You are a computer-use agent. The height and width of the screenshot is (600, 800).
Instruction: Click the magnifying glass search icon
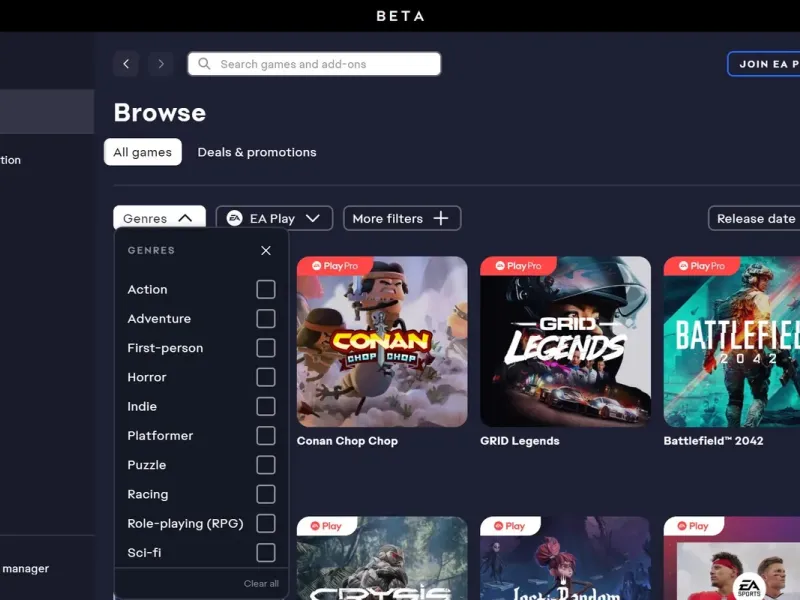click(x=204, y=64)
